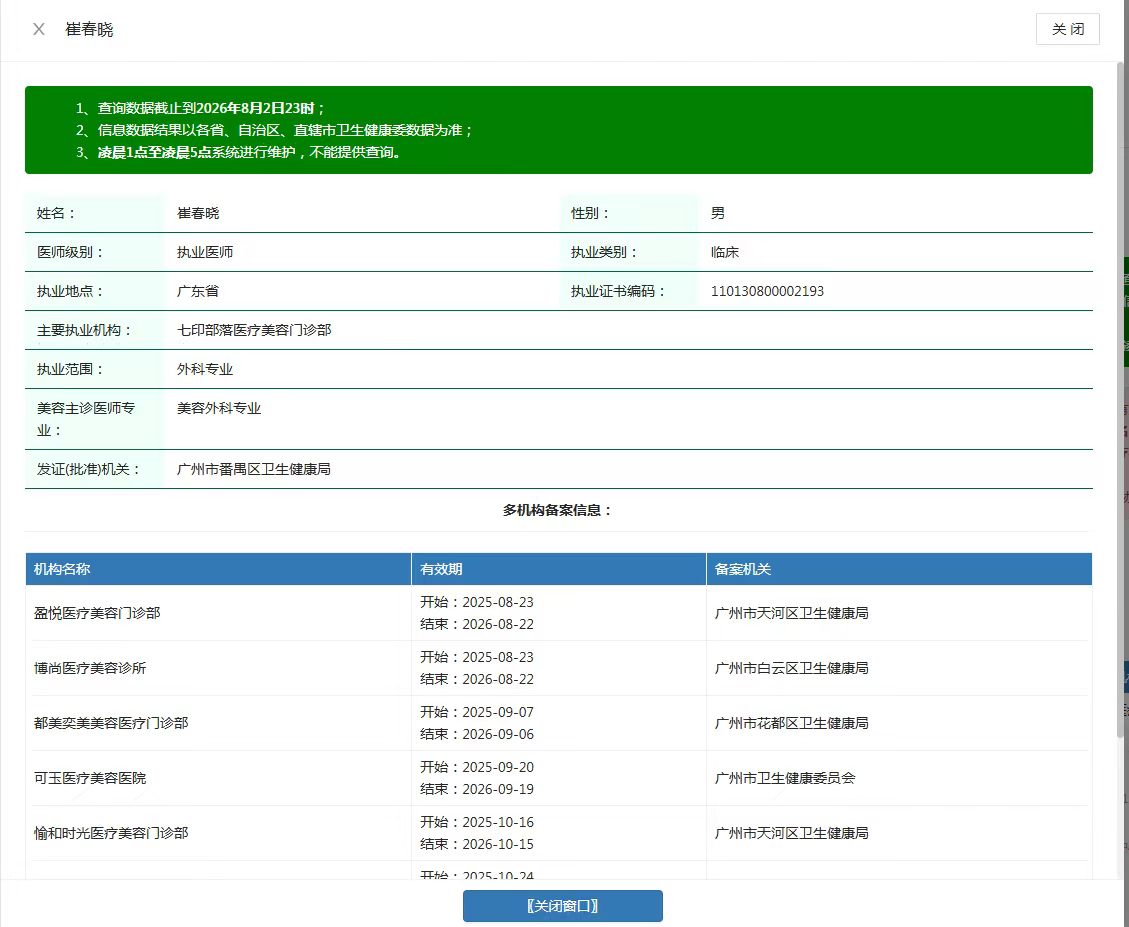Click the 广州市花都区卫生健康局 cell
This screenshot has height=927, width=1129.
[791, 722]
